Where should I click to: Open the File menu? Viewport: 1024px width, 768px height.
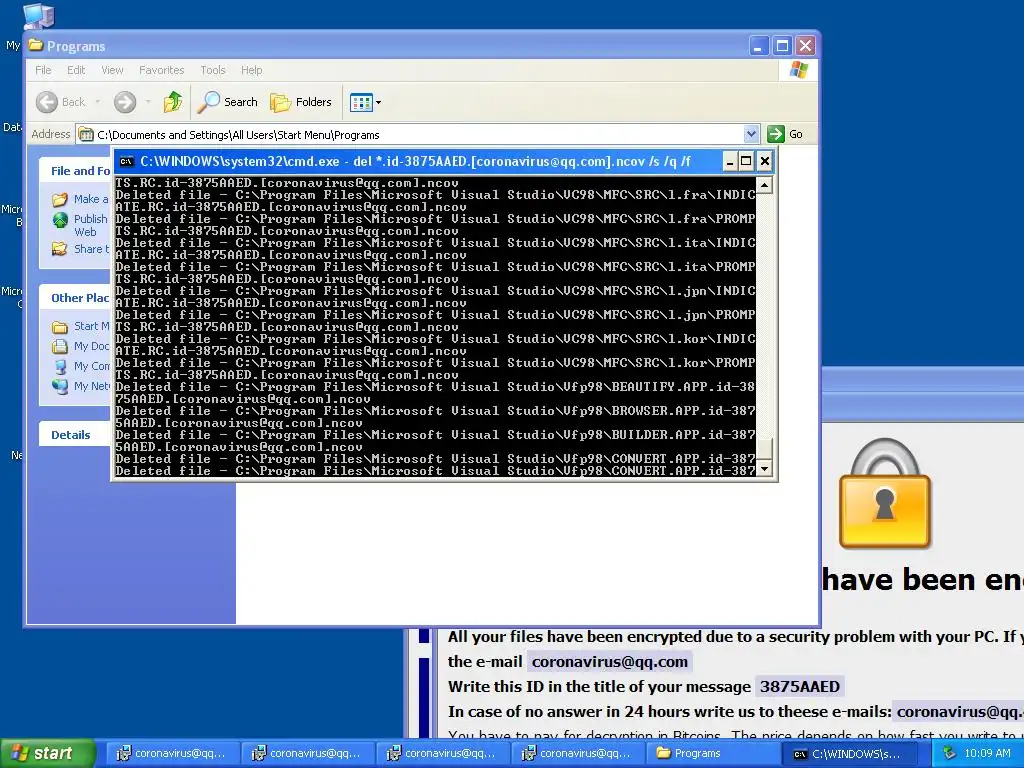point(43,70)
